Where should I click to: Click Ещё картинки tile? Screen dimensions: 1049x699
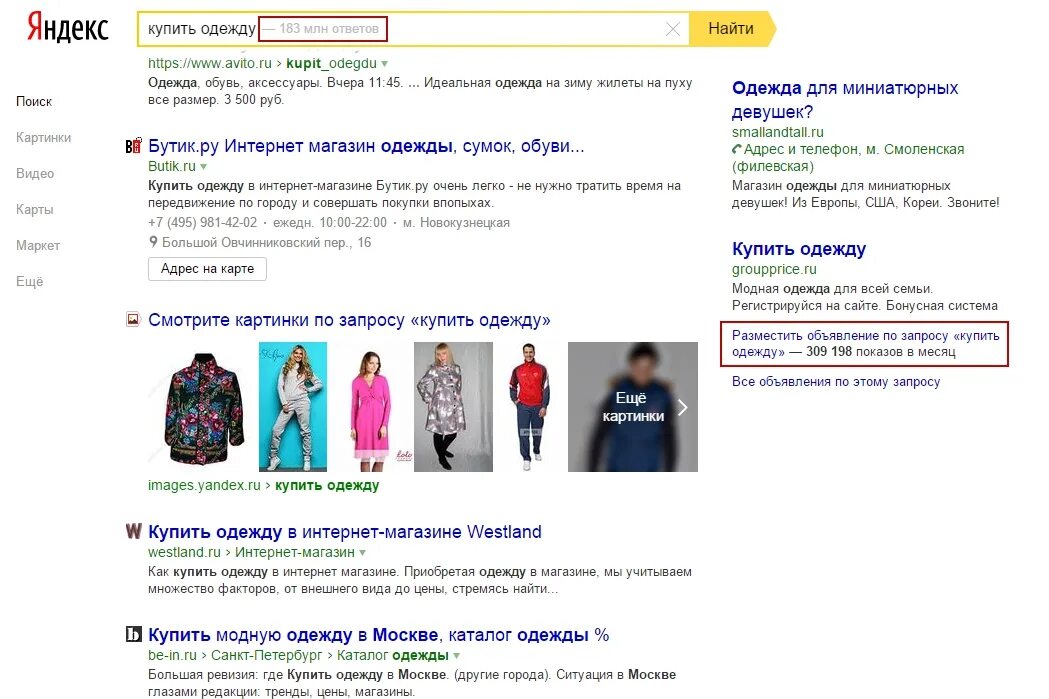coord(633,407)
